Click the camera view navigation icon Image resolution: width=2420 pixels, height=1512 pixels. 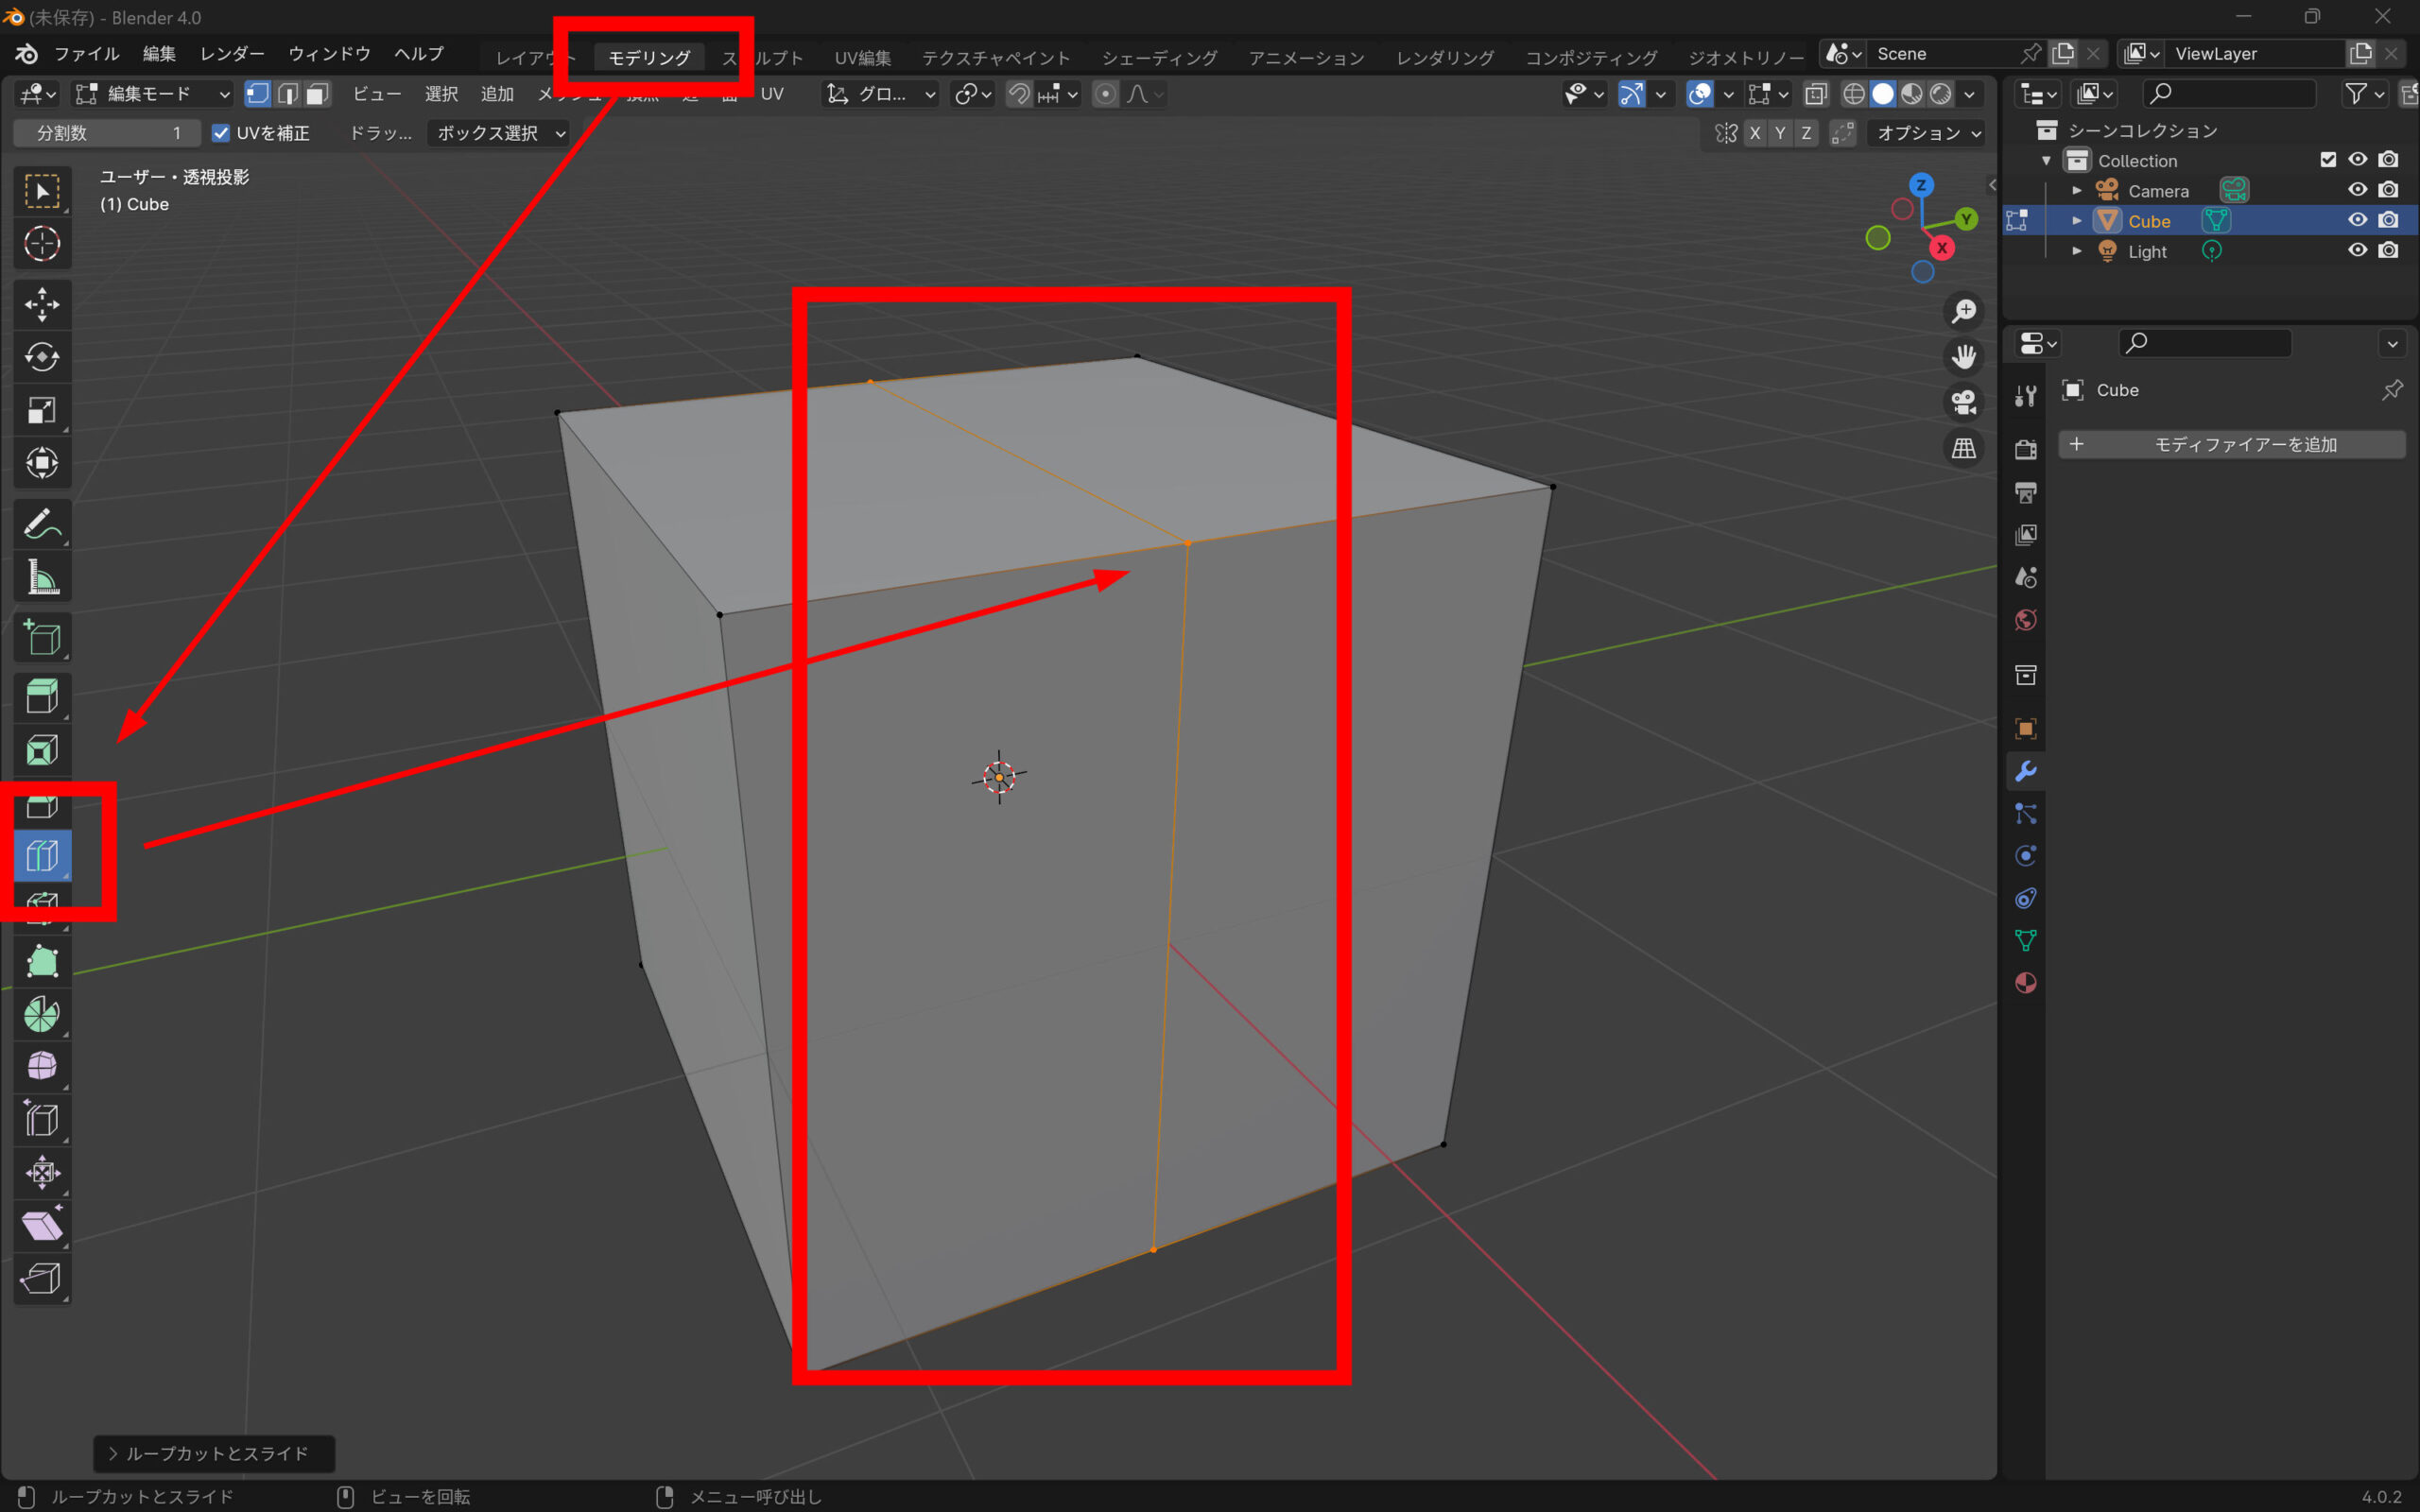pos(1963,402)
